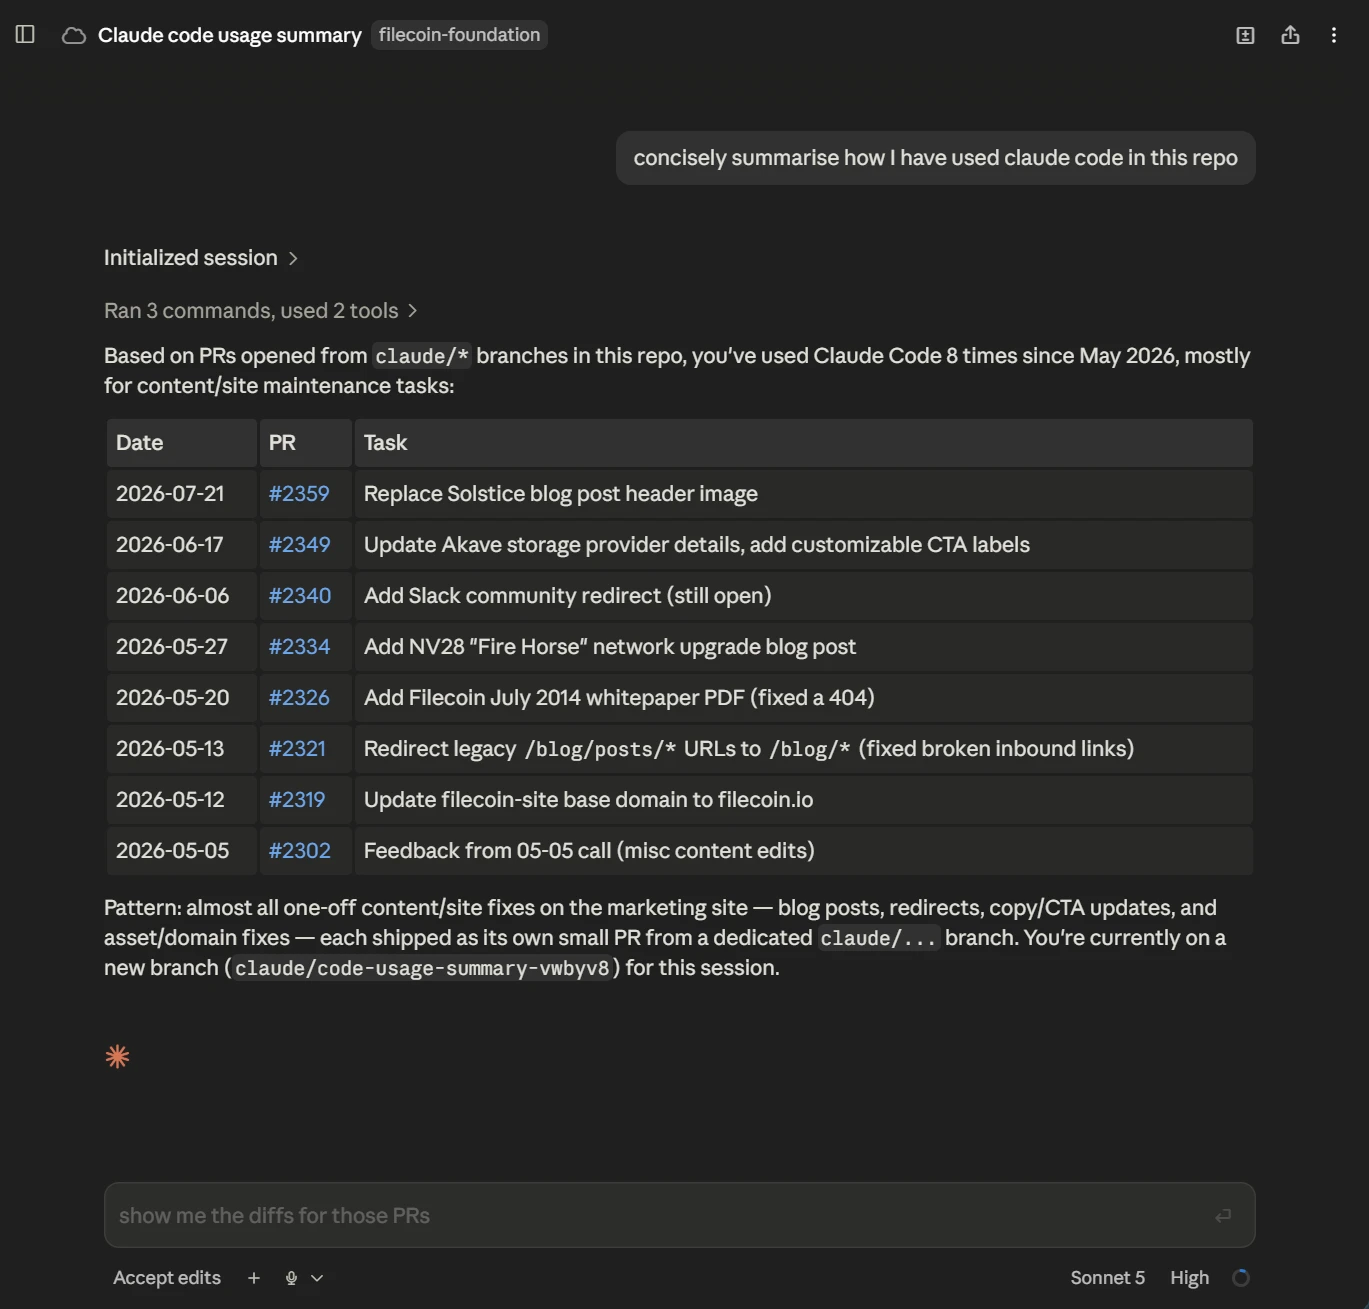The width and height of the screenshot is (1369, 1309).
Task: Select the 2026-05-05 date cell
Action: pyautogui.click(x=182, y=851)
